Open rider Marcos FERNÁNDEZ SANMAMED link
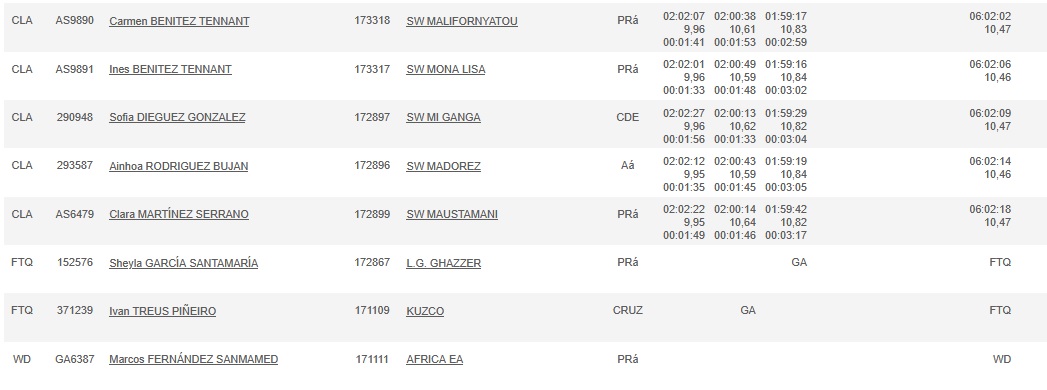1047x390 pixels. tap(194, 359)
